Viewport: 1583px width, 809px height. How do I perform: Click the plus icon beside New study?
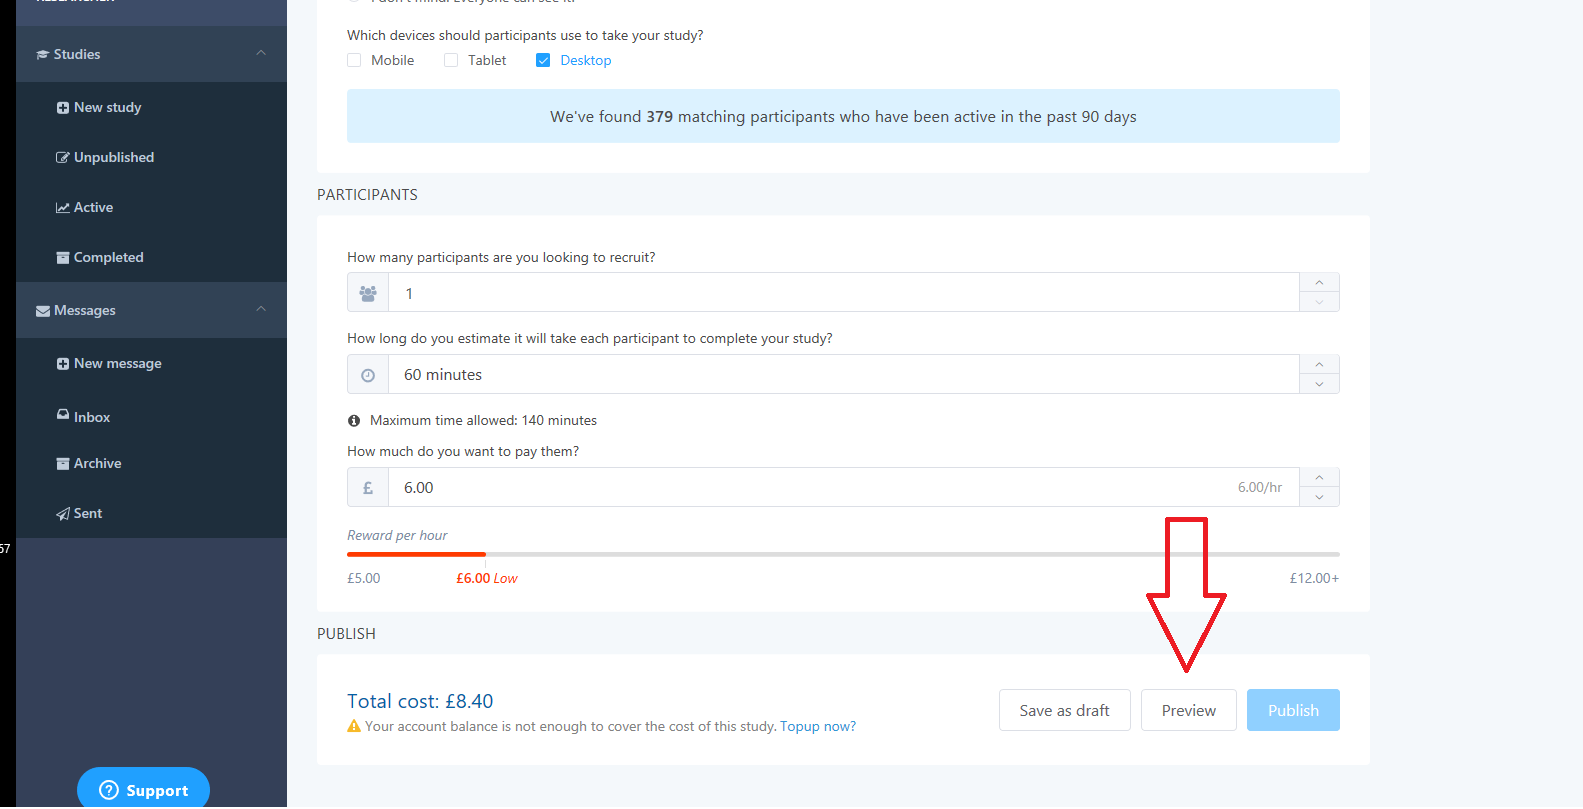63,108
